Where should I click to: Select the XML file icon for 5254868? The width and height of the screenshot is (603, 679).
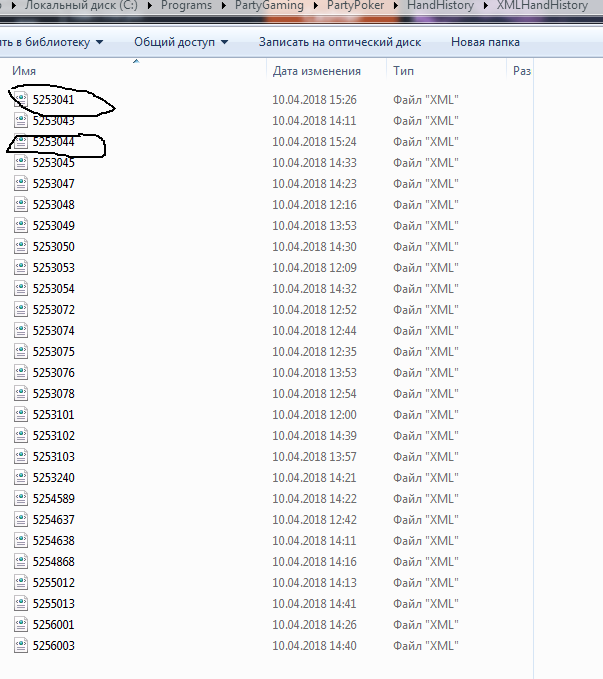(x=21, y=562)
